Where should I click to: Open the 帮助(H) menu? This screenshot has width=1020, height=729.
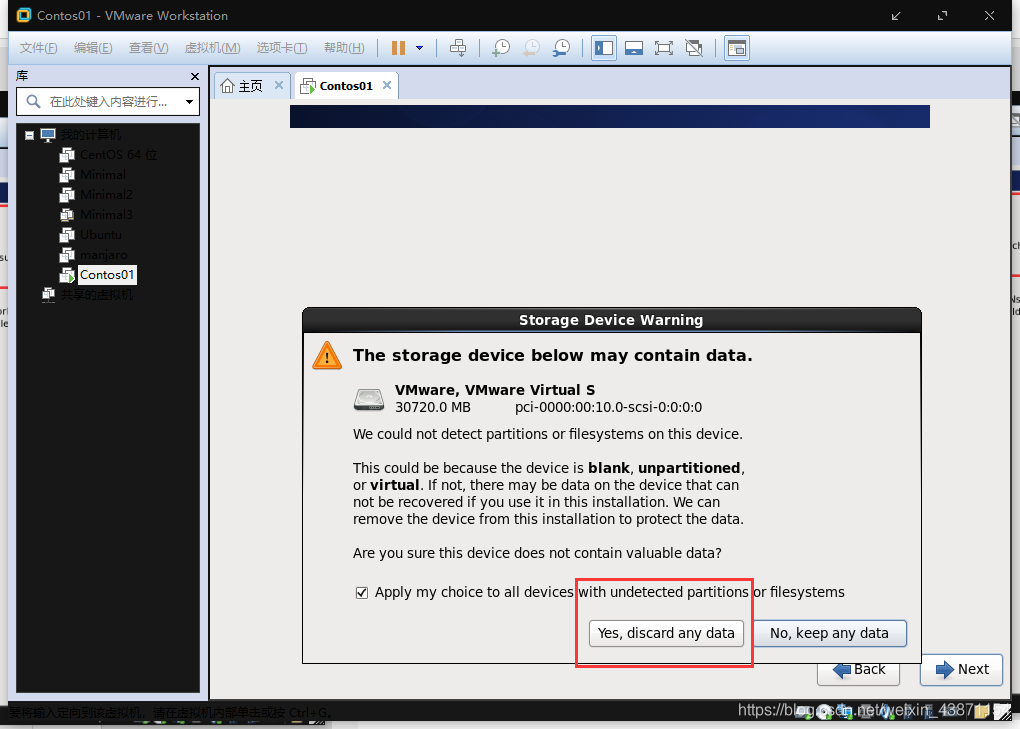tap(344, 47)
